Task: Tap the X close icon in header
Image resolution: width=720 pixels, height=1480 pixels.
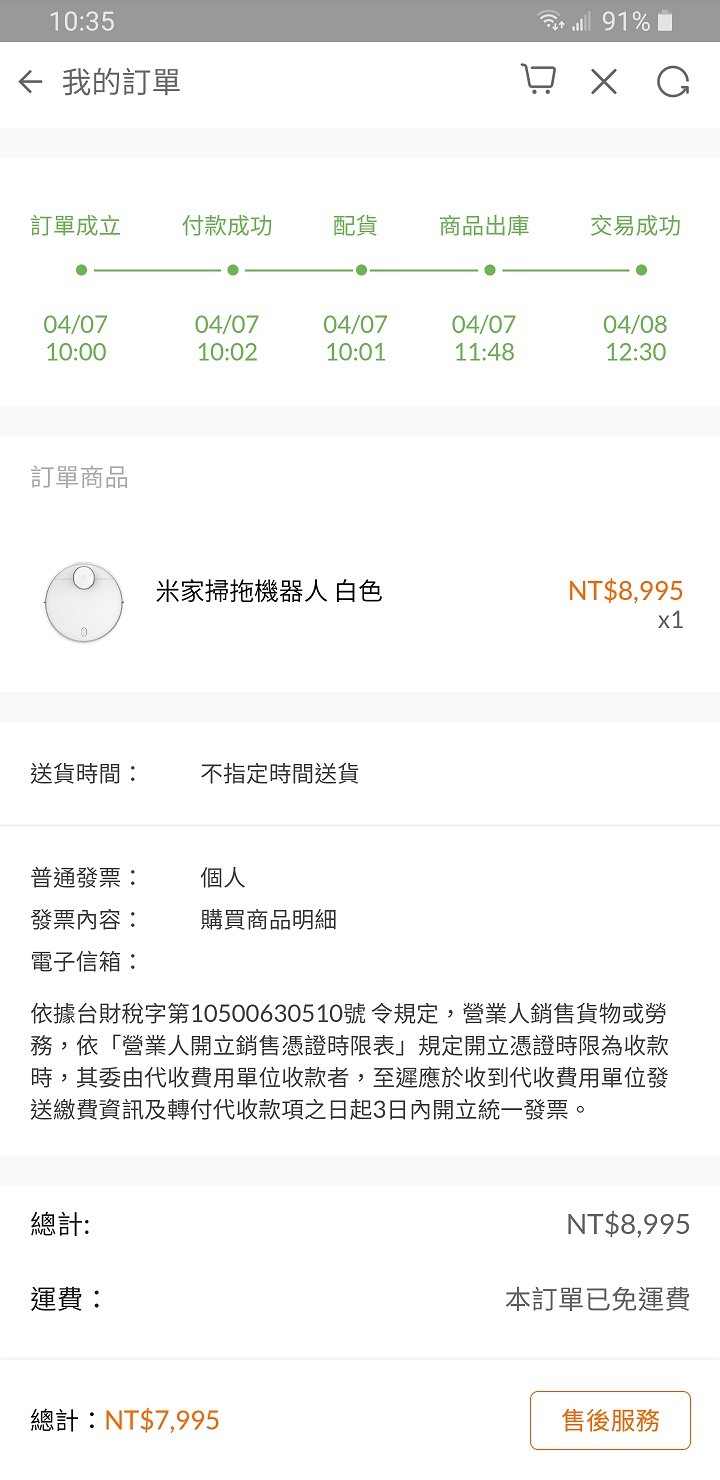Action: tap(604, 82)
